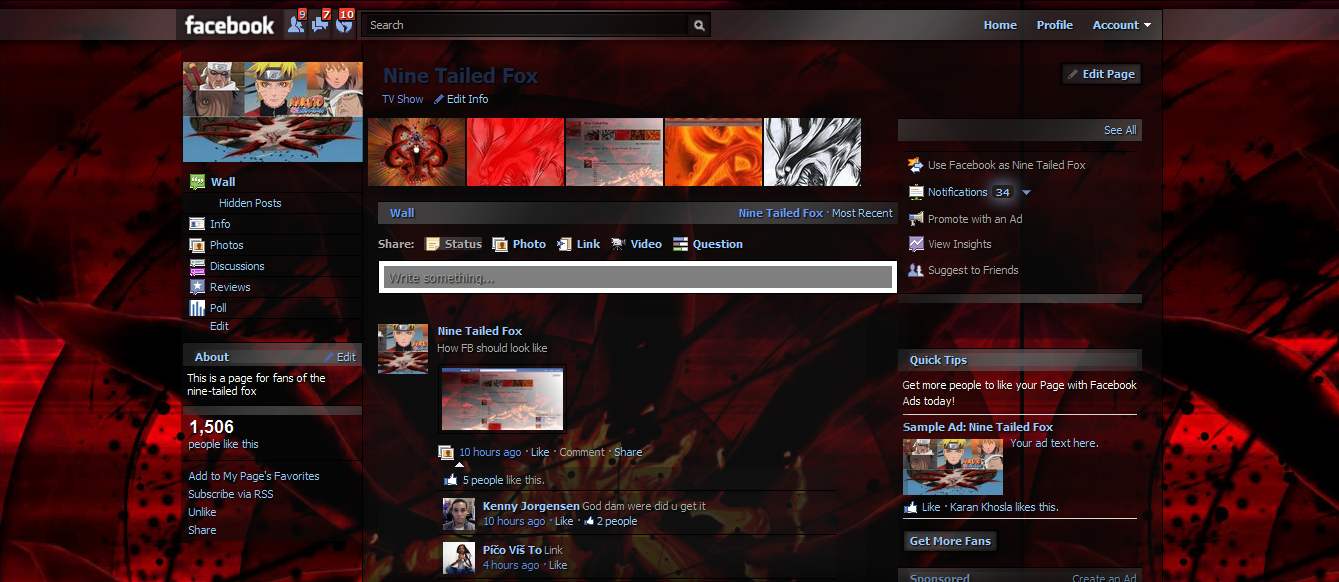This screenshot has height=582, width=1339.
Task: Click the See All button
Action: [x=1120, y=130]
